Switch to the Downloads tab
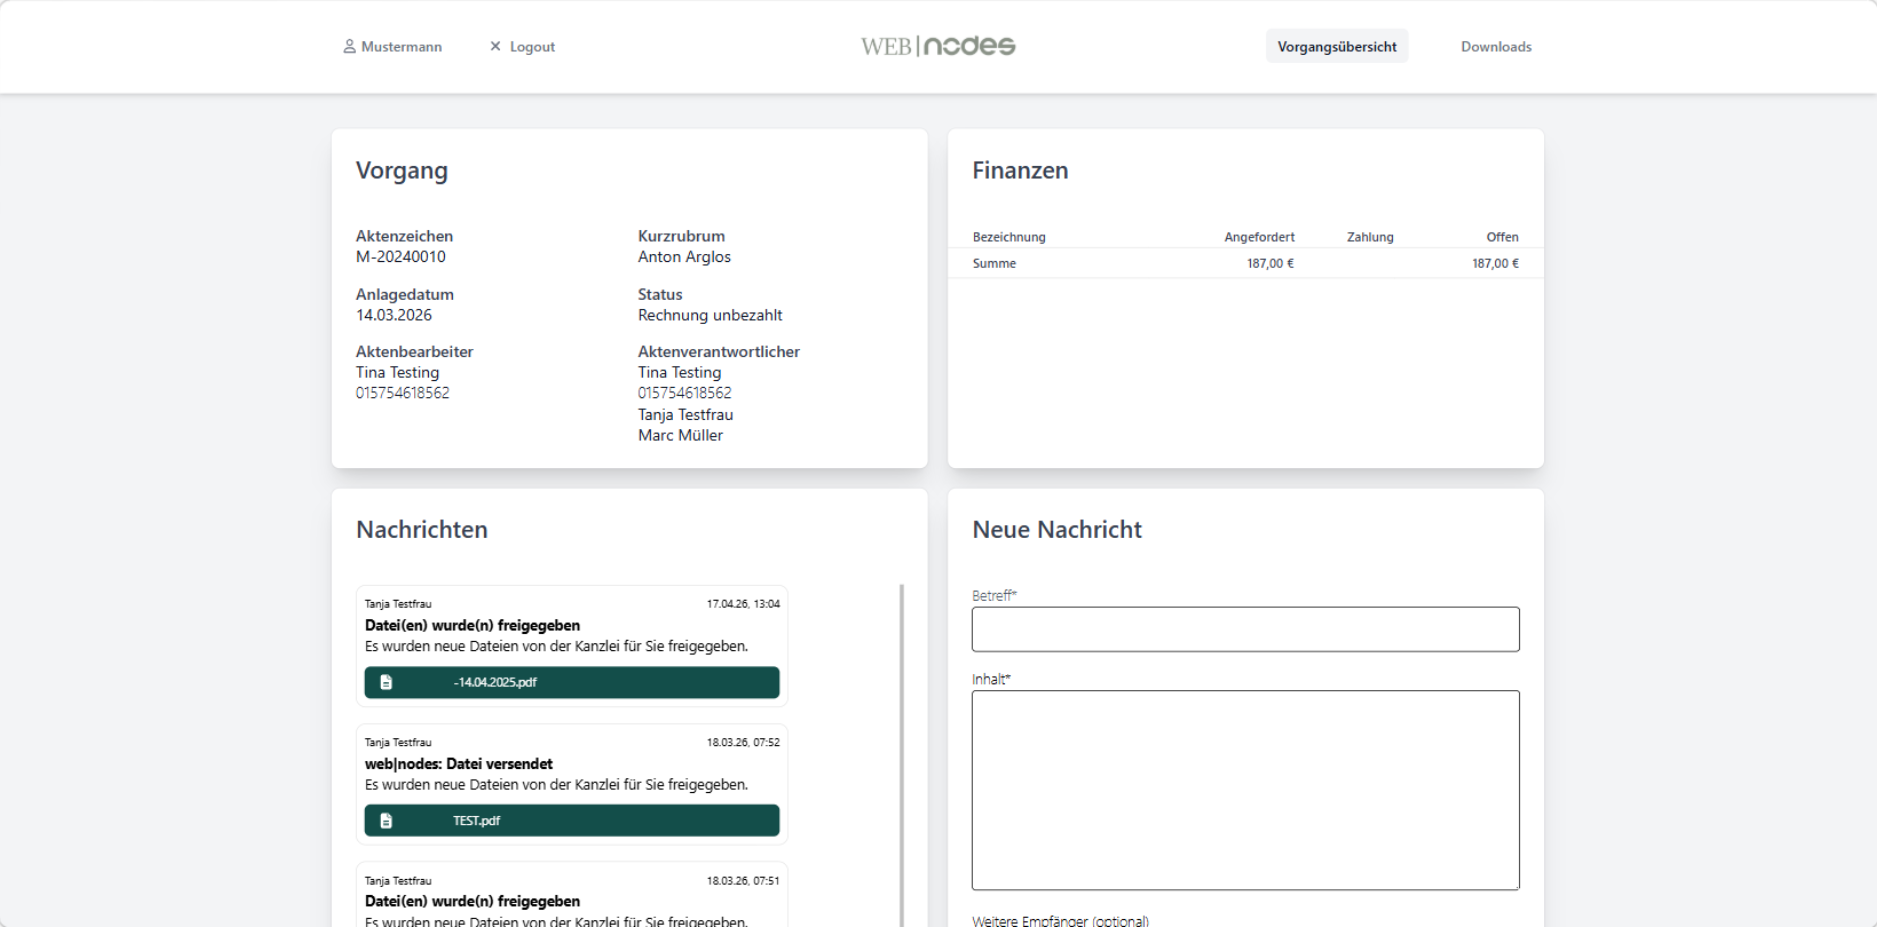Screen dimensions: 1877x927 click(x=1495, y=47)
